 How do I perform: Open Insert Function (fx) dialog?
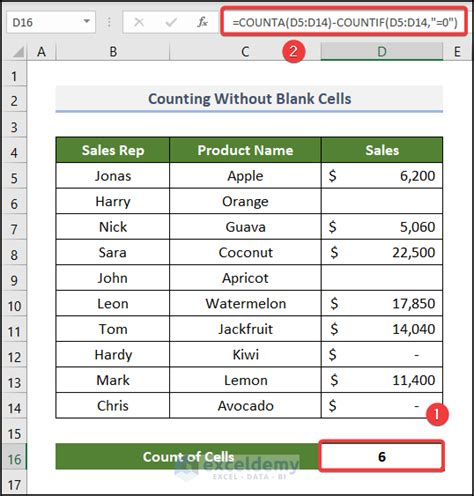click(202, 22)
